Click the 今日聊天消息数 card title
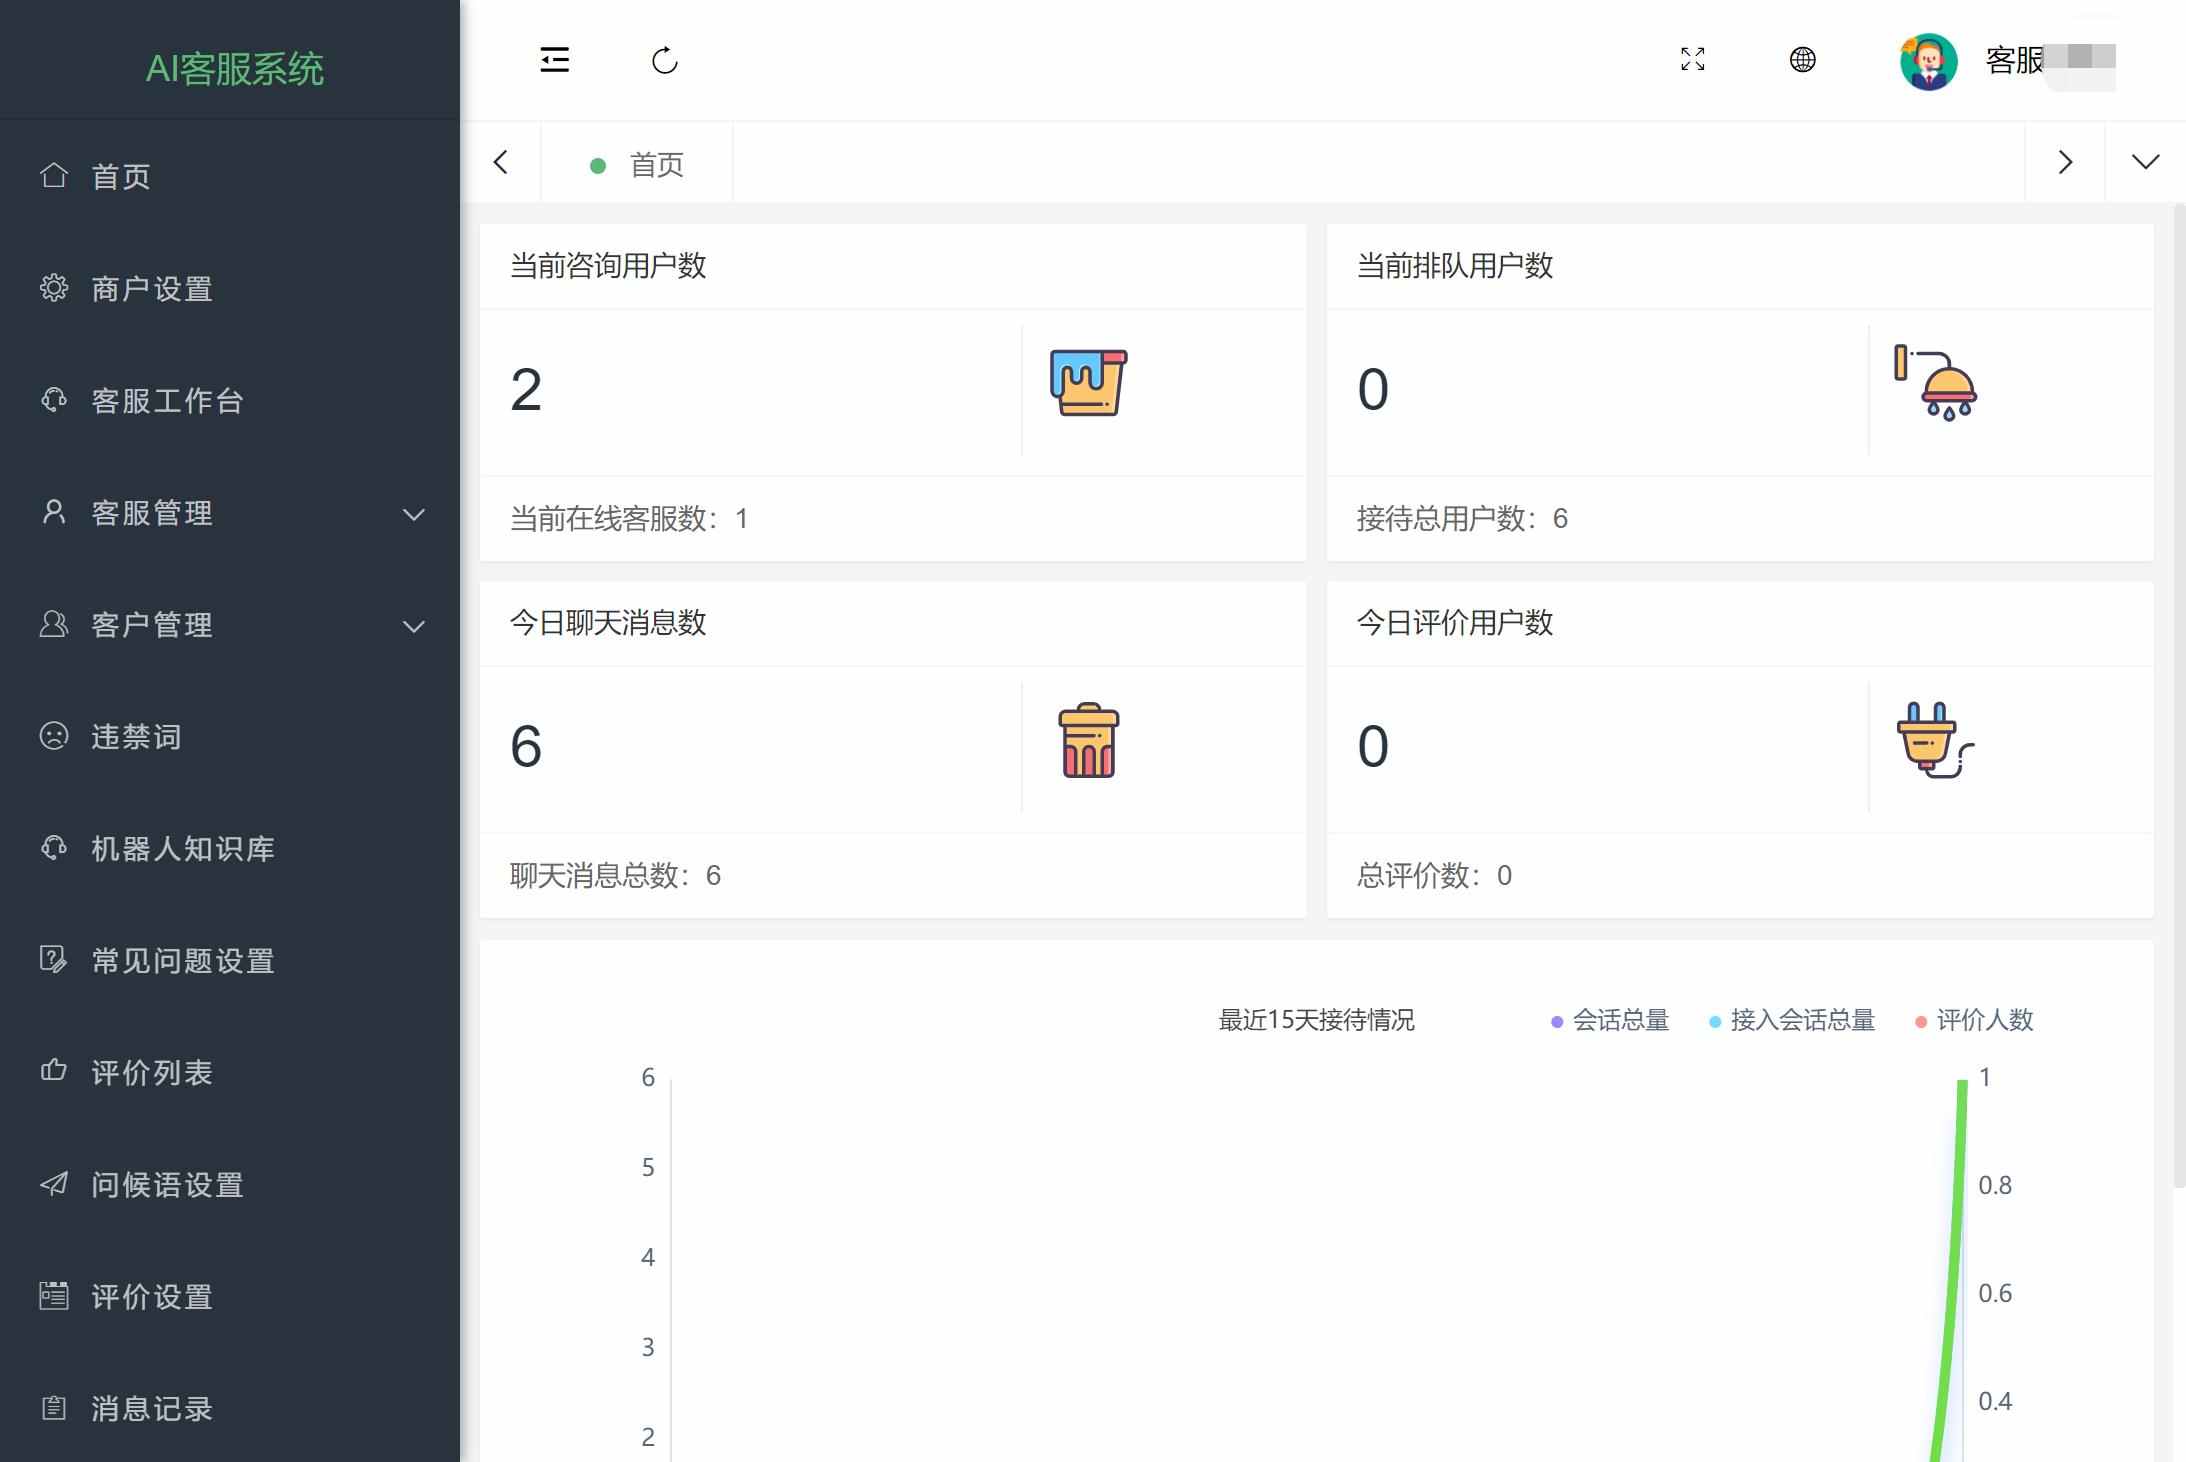Viewport: 2186px width, 1462px height. click(608, 623)
